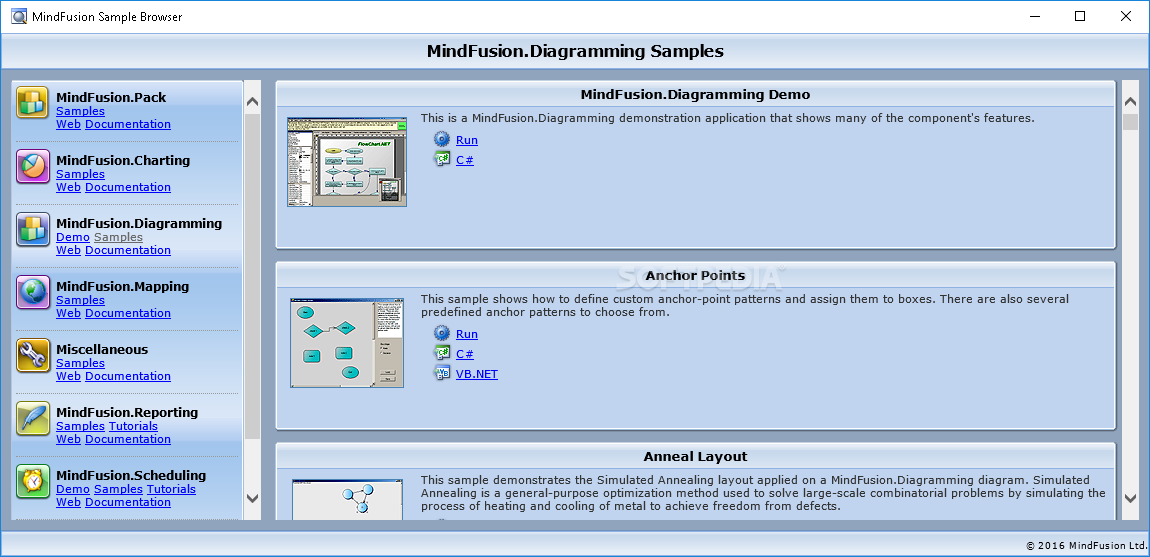Image resolution: width=1150 pixels, height=557 pixels.
Task: Run the Anchor Points sample
Action: [x=466, y=333]
